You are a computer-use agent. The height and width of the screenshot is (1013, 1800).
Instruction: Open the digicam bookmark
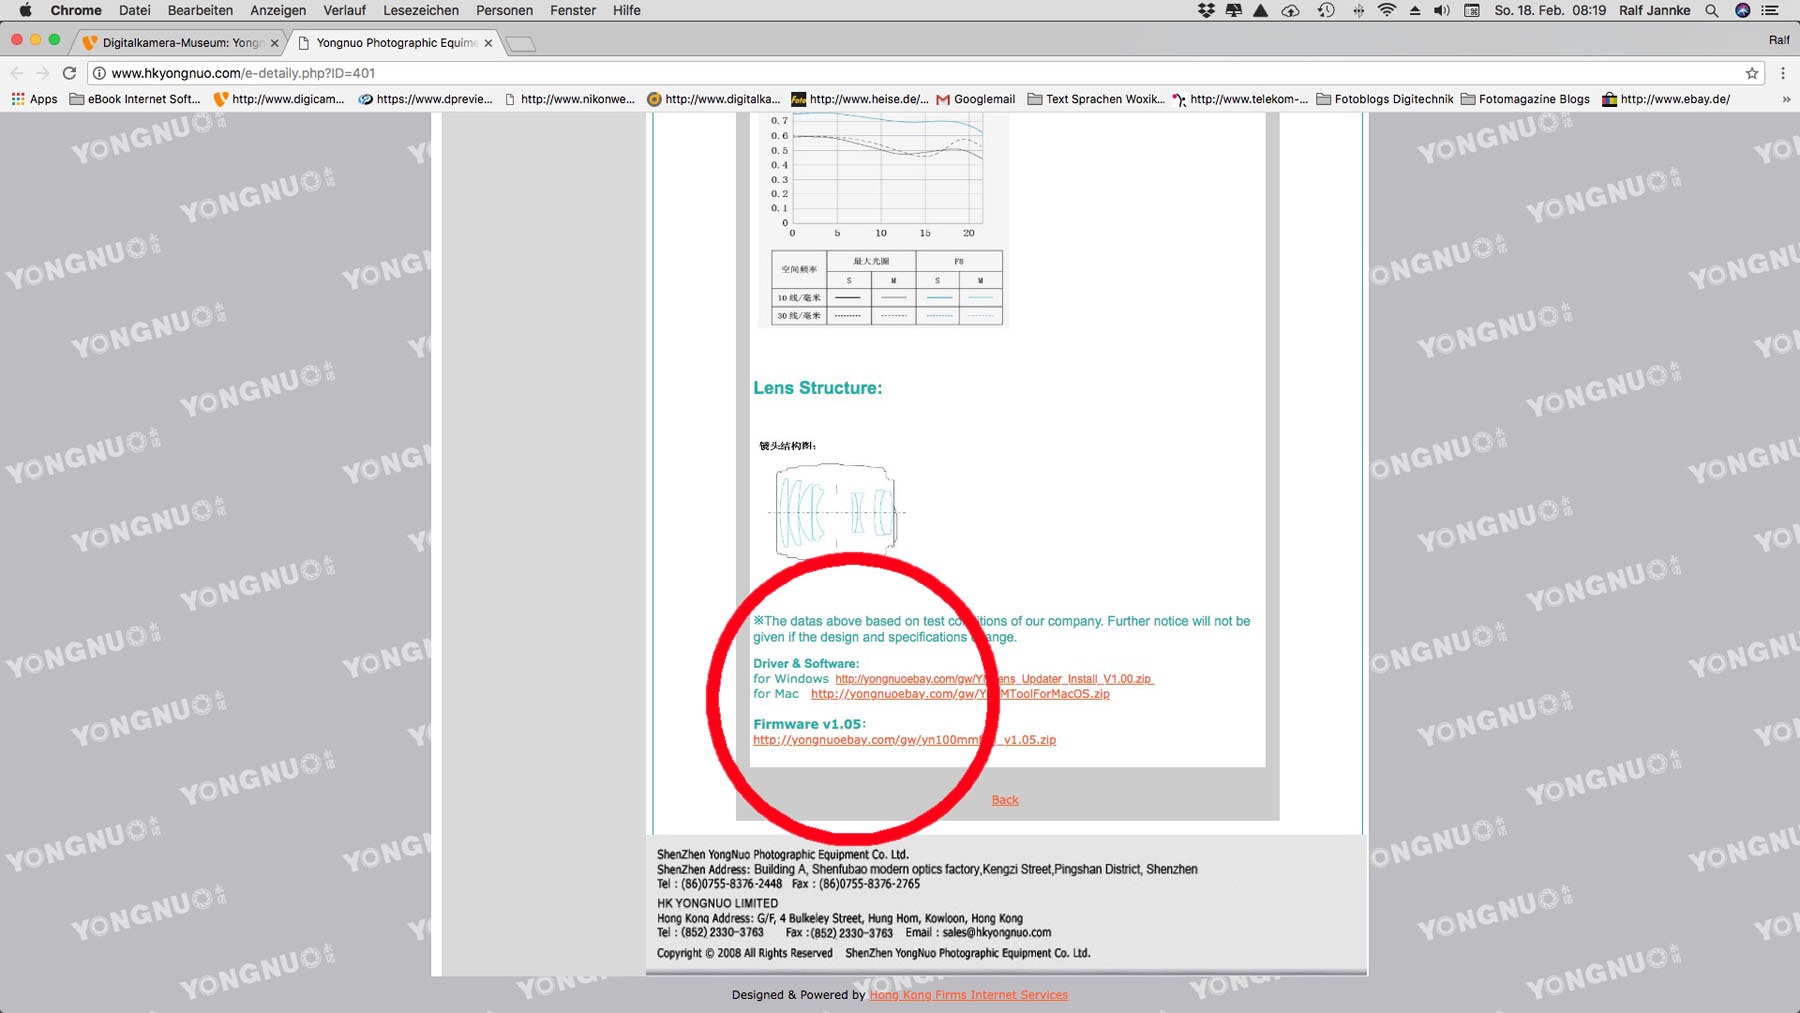(279, 99)
